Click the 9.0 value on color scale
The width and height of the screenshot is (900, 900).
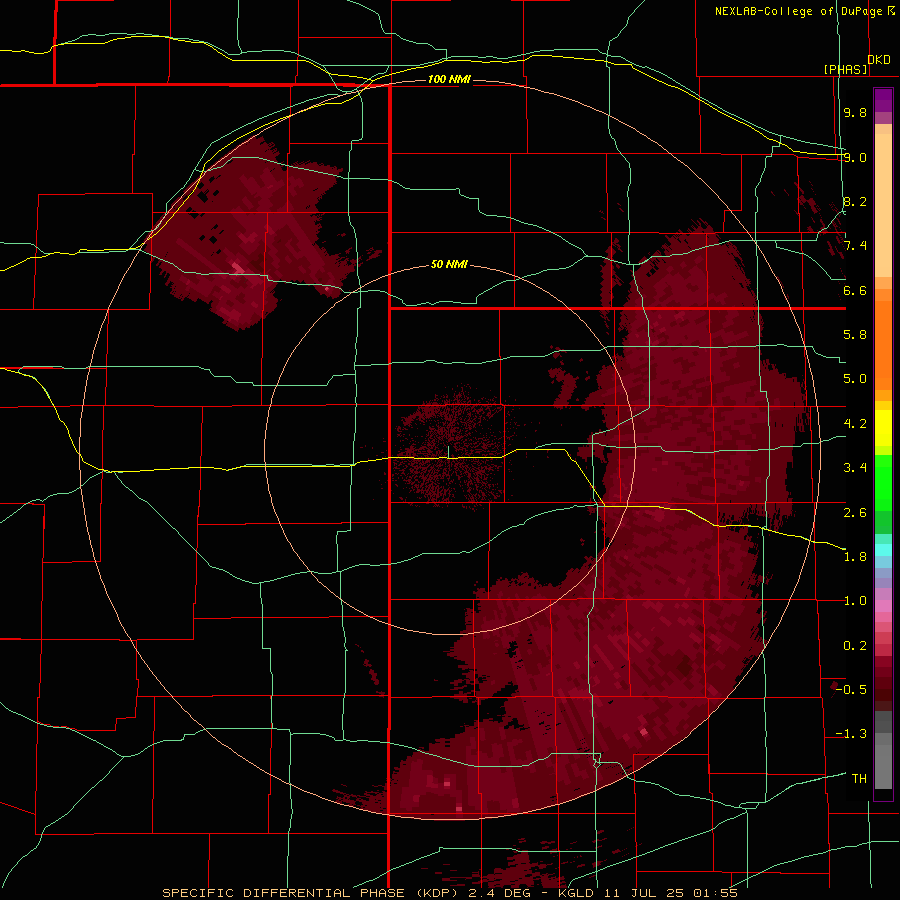(855, 157)
